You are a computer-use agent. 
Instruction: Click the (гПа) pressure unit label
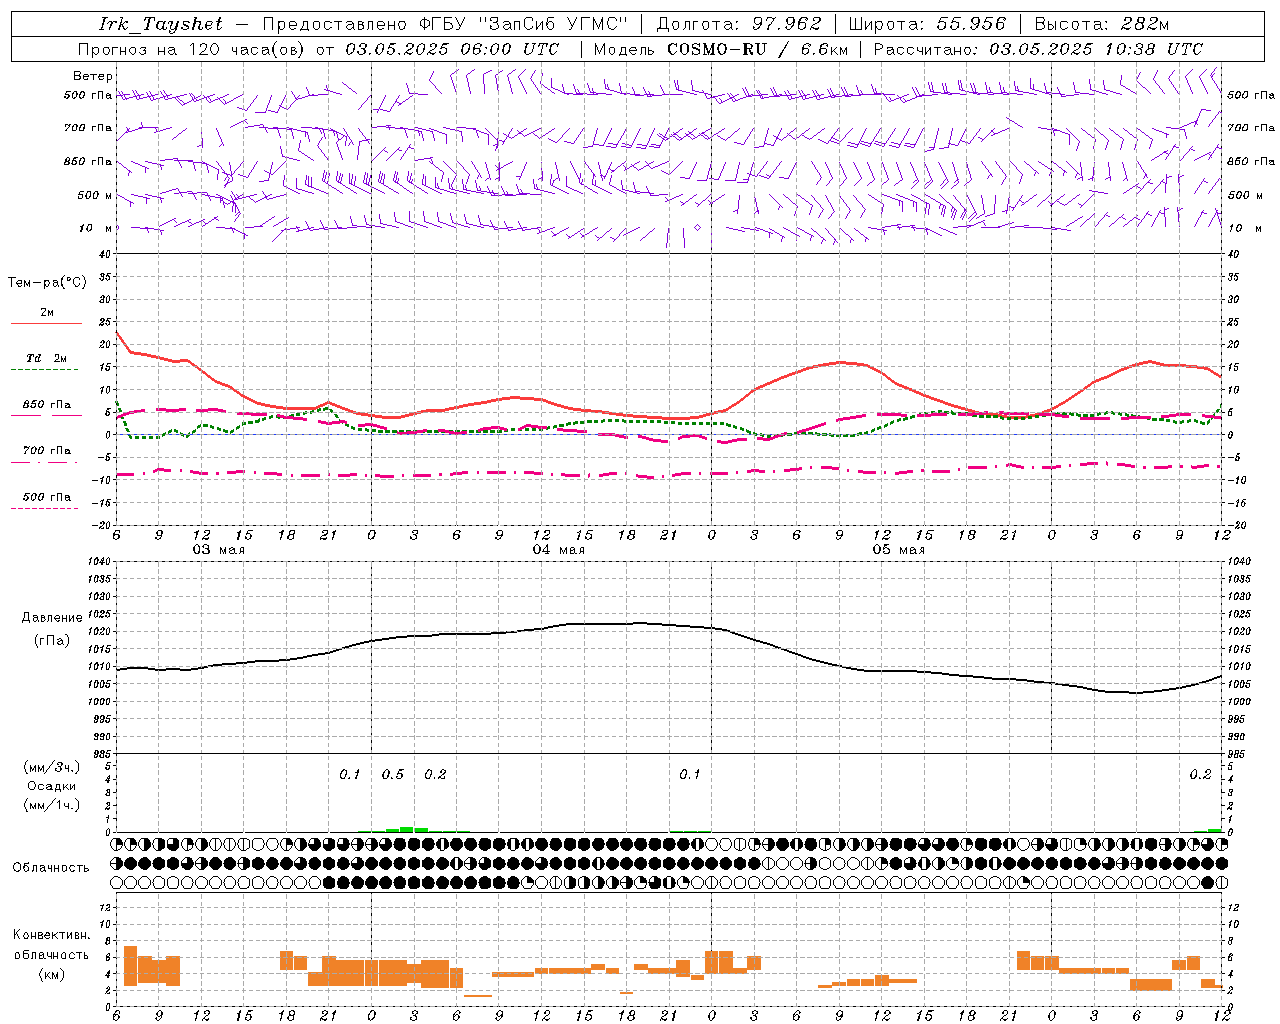[x=52, y=640]
